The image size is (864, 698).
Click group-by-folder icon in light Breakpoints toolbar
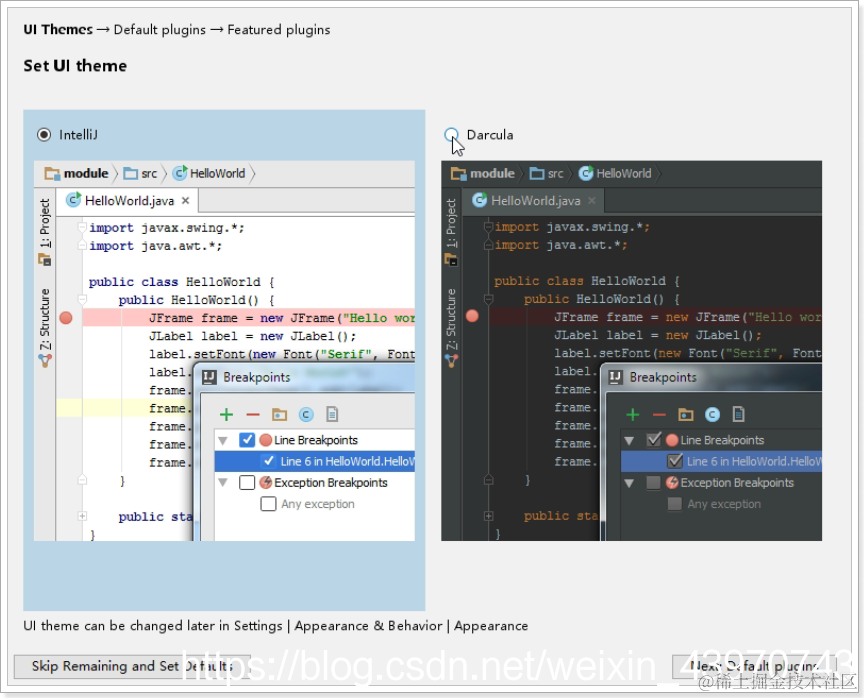click(279, 414)
